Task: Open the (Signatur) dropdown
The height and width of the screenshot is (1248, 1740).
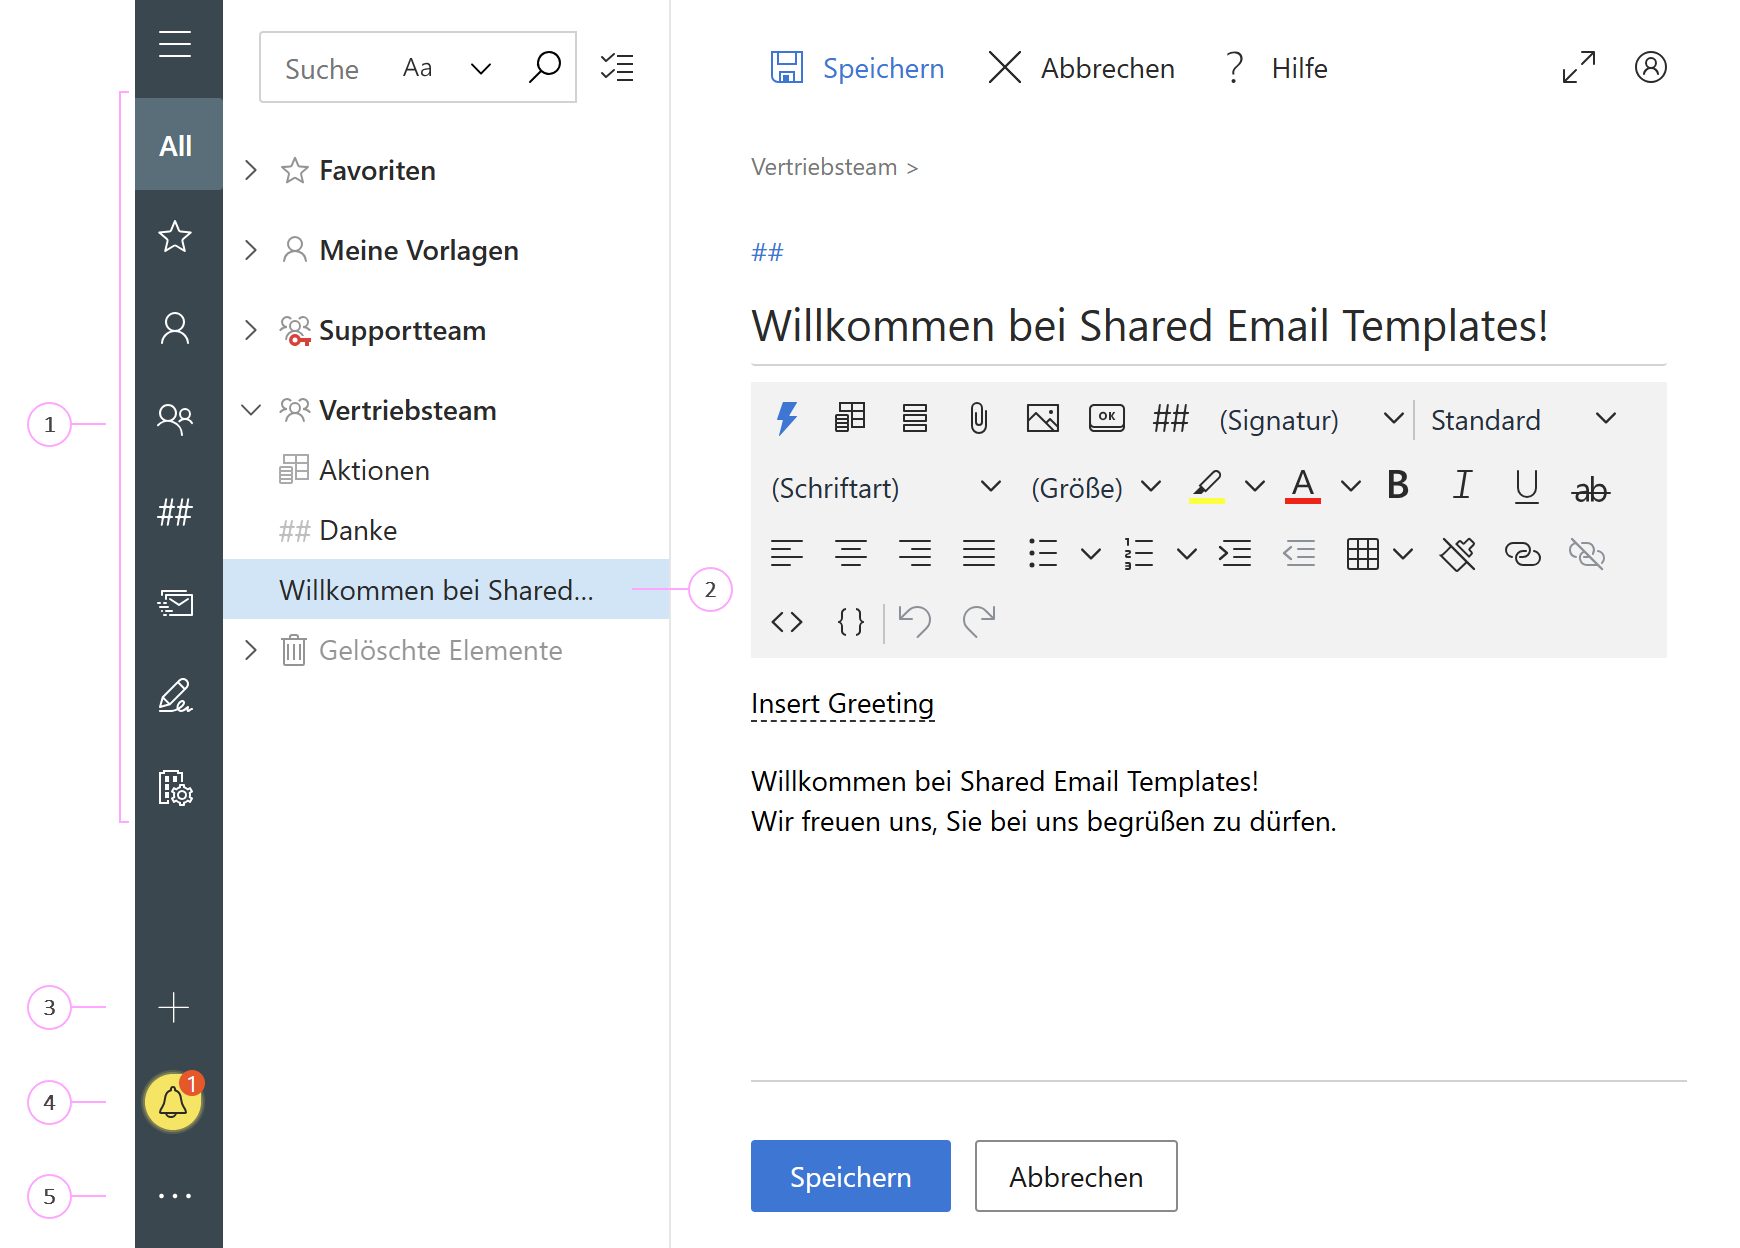Action: (1311, 420)
